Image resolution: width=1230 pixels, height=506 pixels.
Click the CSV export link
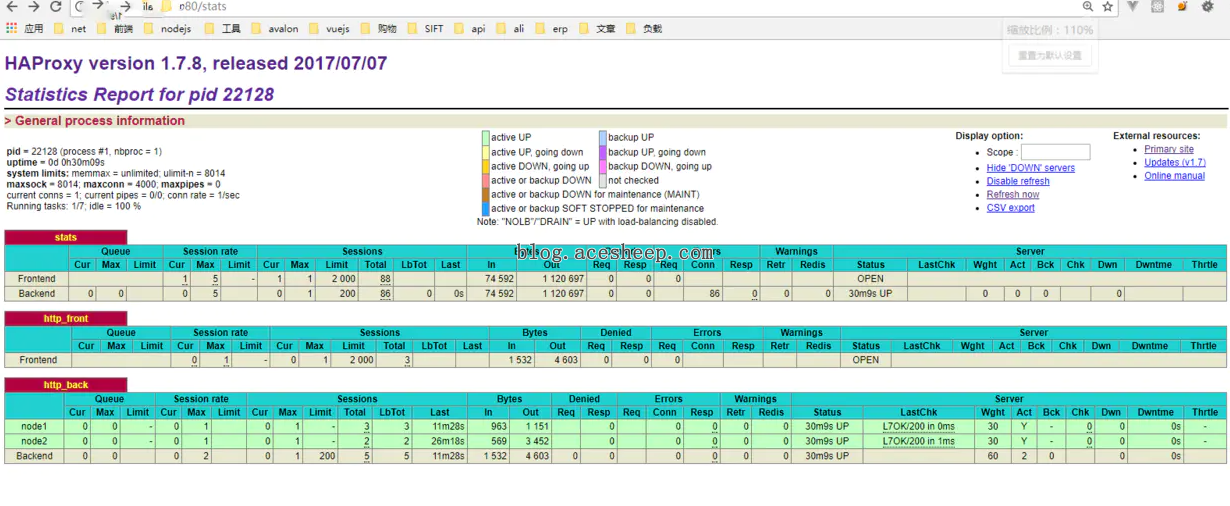pos(1010,208)
